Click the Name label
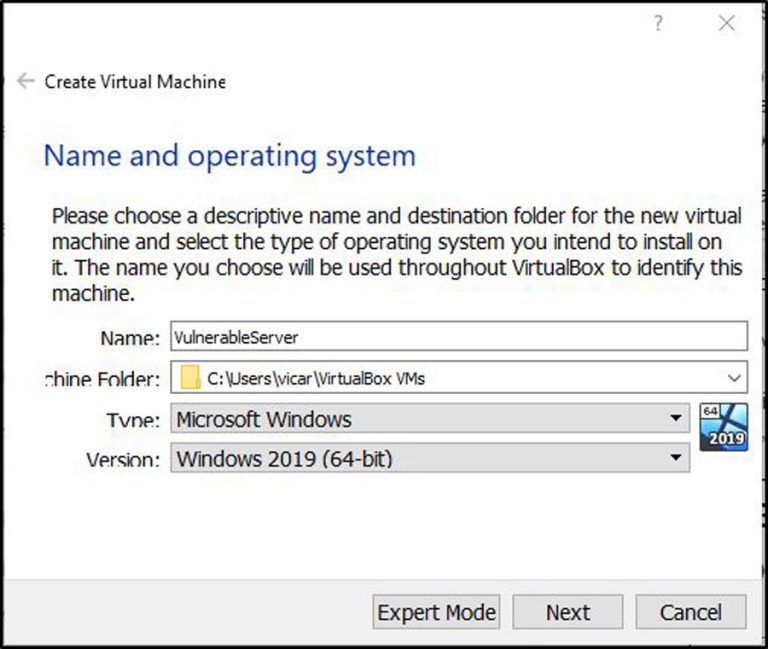The image size is (768, 649). point(129,339)
